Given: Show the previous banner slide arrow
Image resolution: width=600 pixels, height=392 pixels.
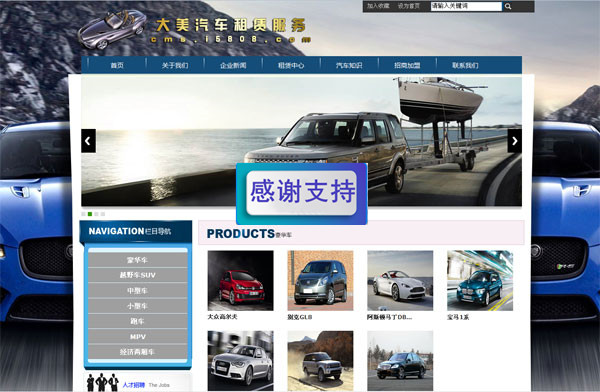Looking at the screenshot, I should coord(88,141).
